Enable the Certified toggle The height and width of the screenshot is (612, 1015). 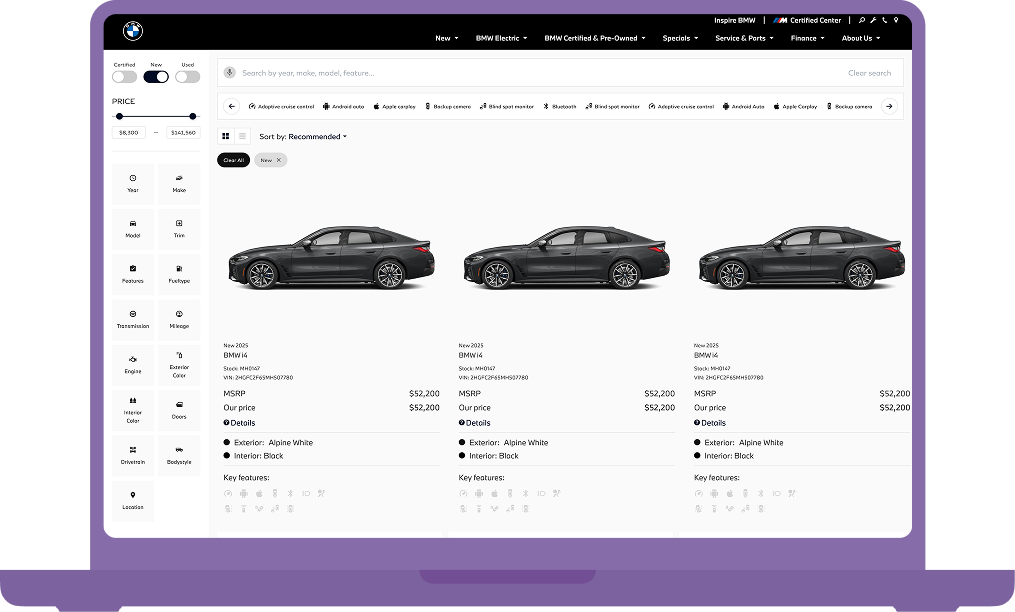(124, 77)
